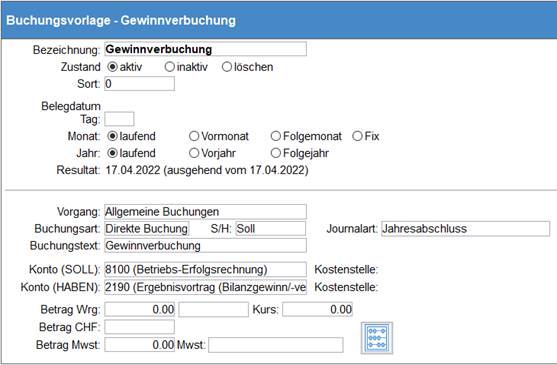Click the Resultat date '17.04.2022 (ausgehend vom 17.04.2022)'

point(207,170)
